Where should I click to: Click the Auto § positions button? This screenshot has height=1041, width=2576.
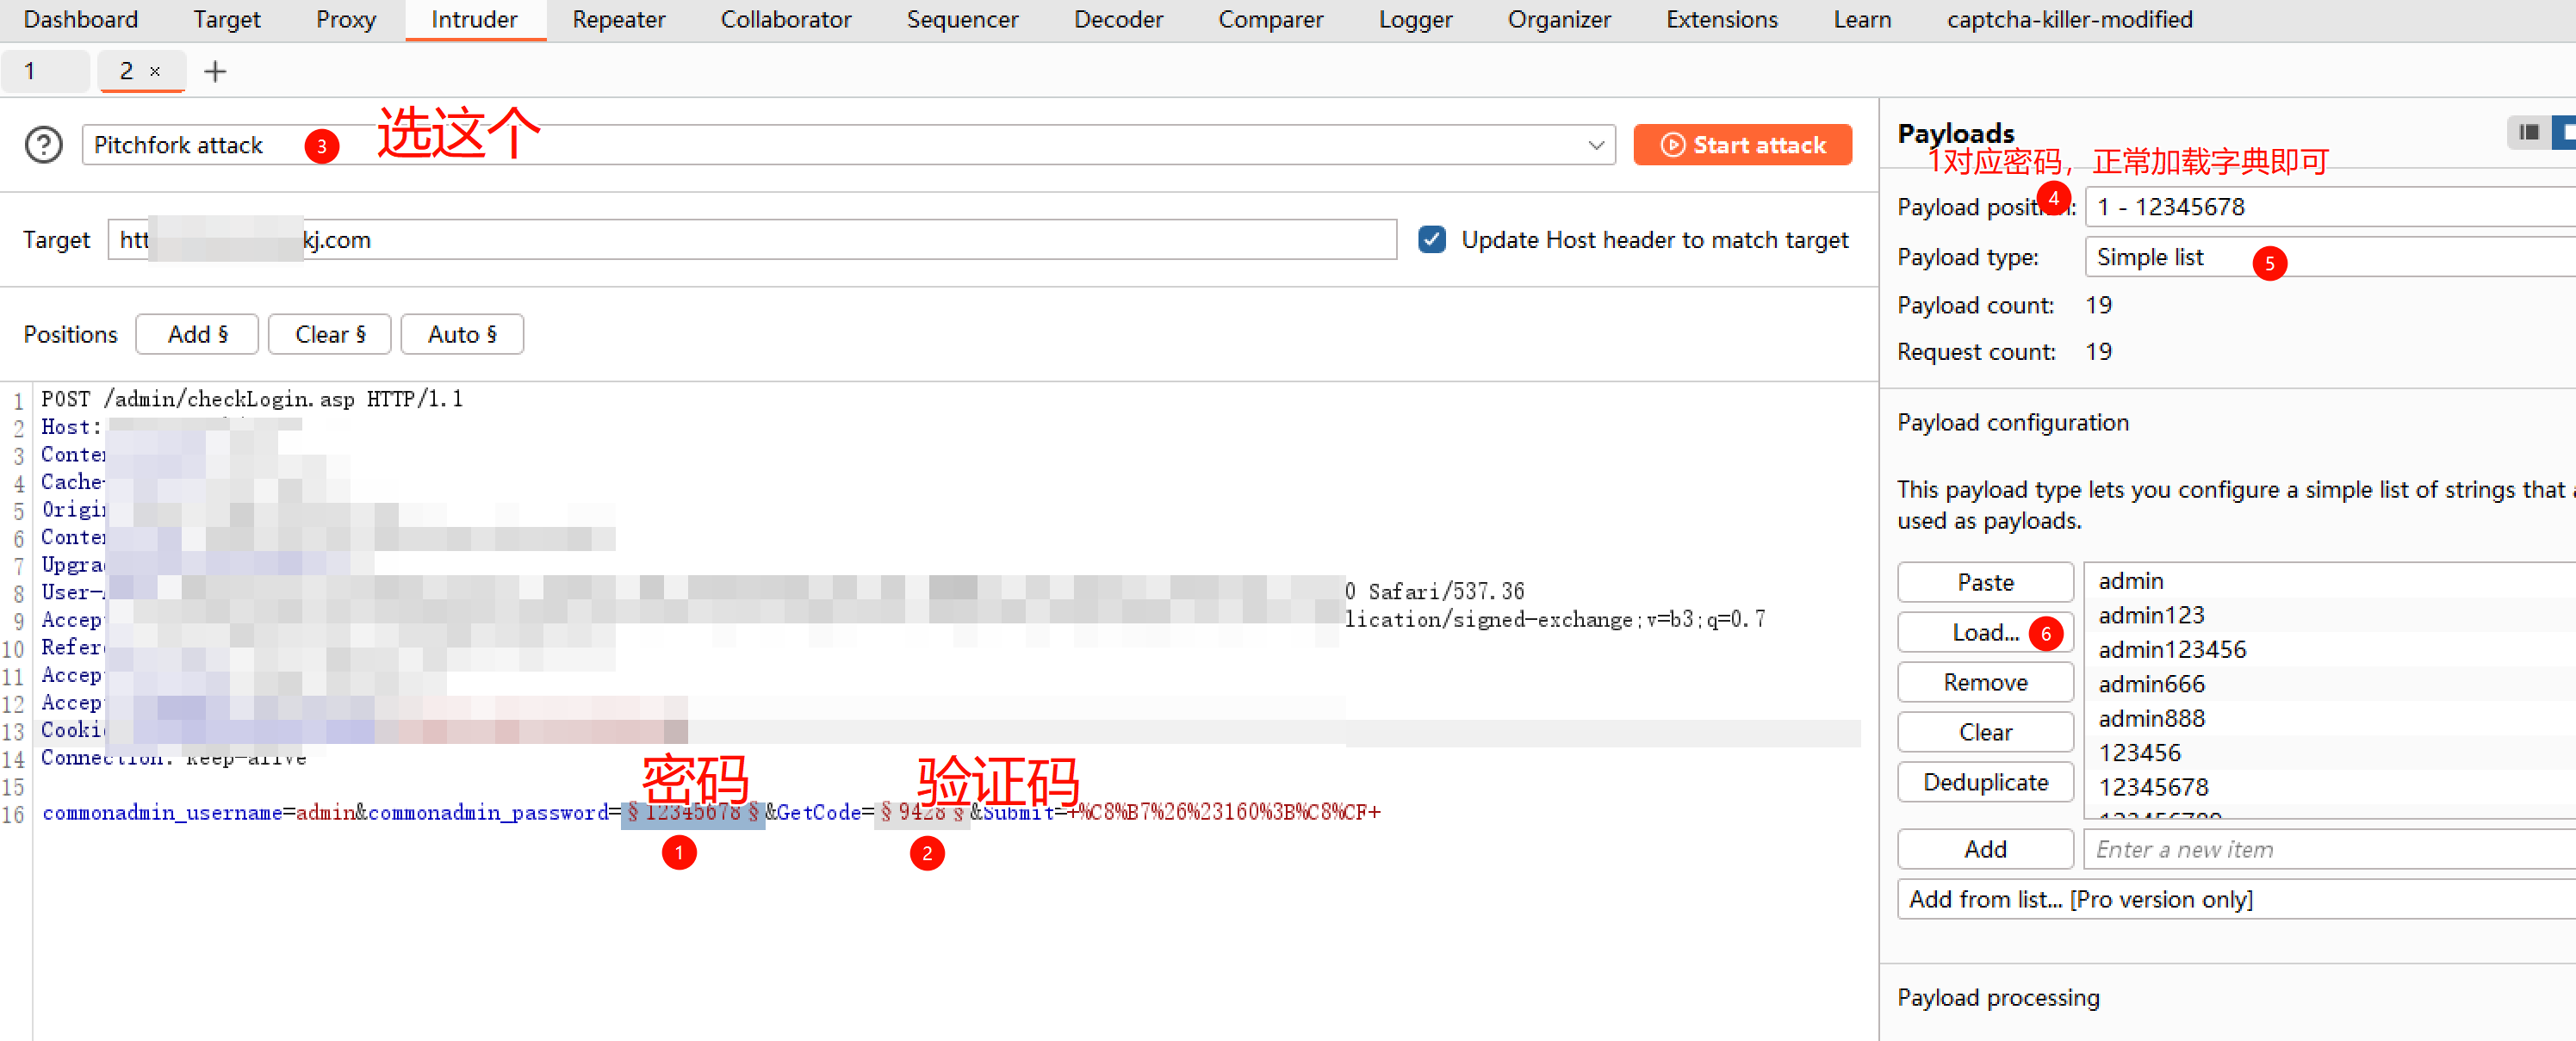(x=461, y=334)
